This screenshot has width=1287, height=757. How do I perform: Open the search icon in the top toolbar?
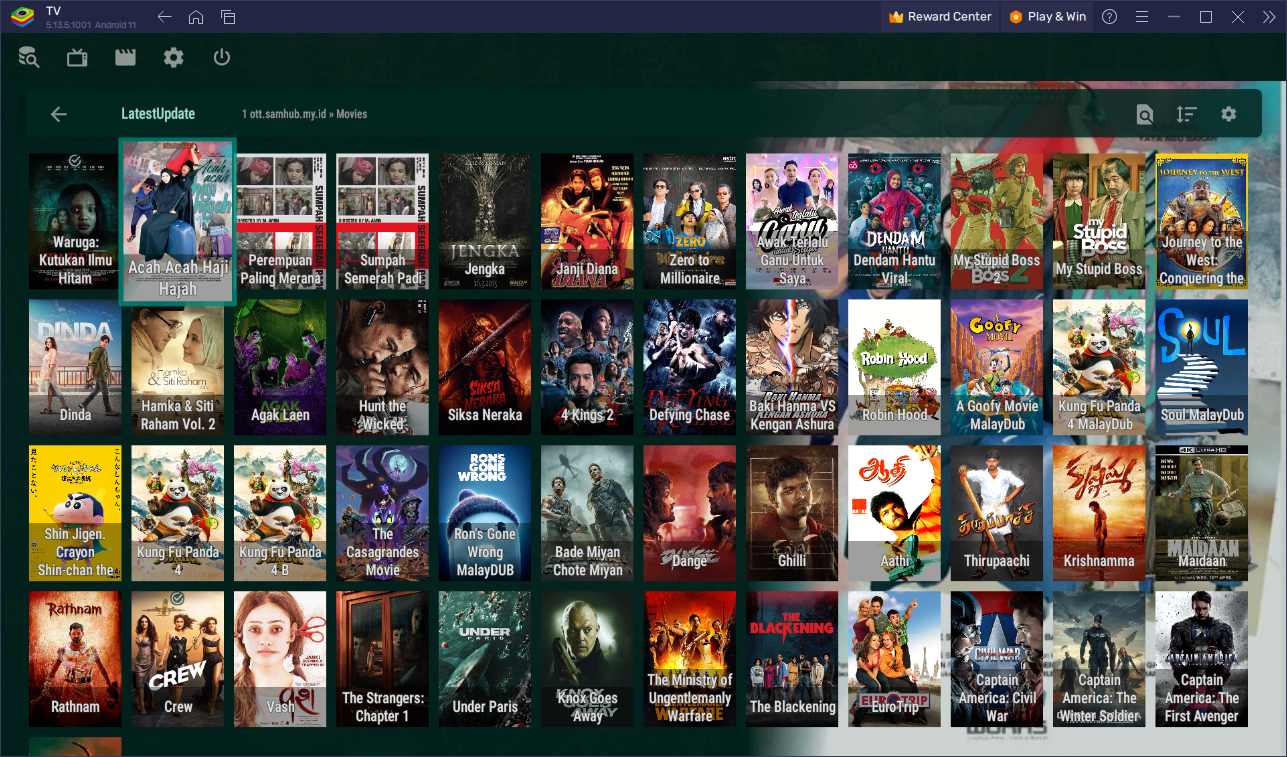tap(29, 58)
